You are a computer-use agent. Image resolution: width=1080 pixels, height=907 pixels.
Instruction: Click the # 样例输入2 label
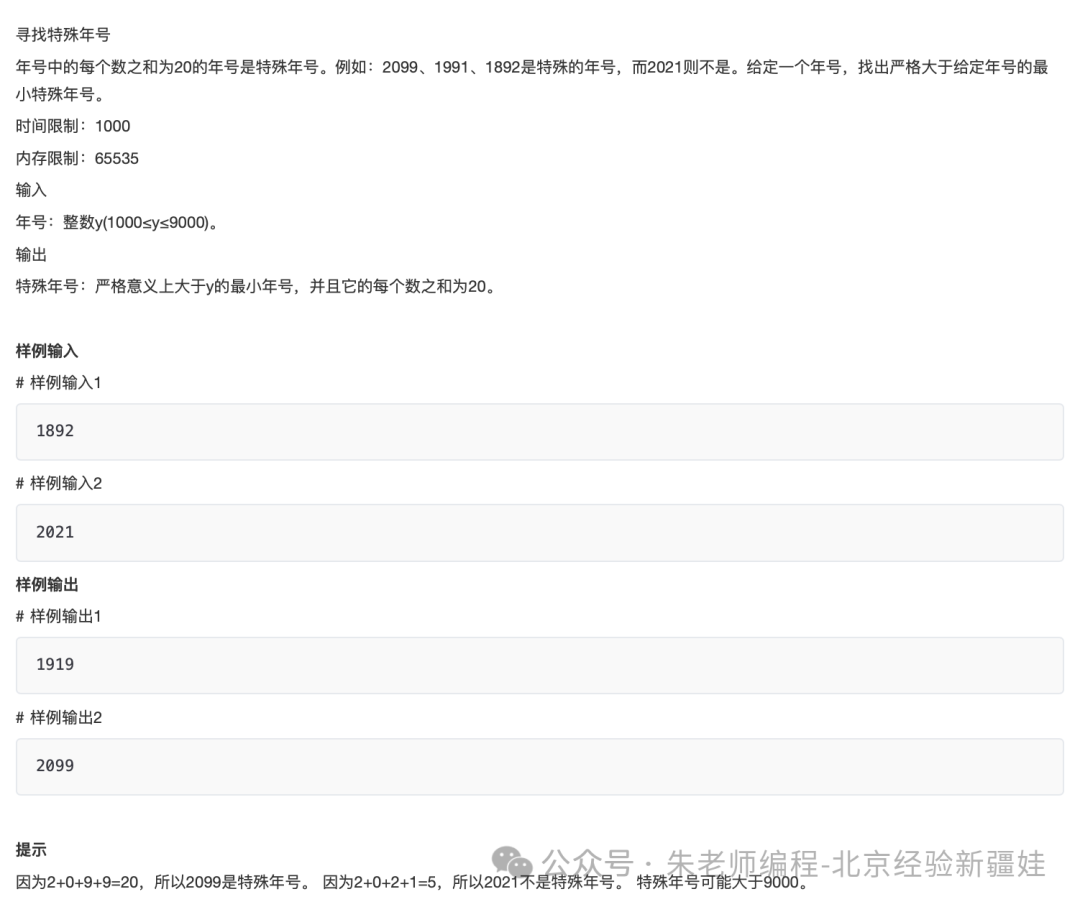pos(59,483)
